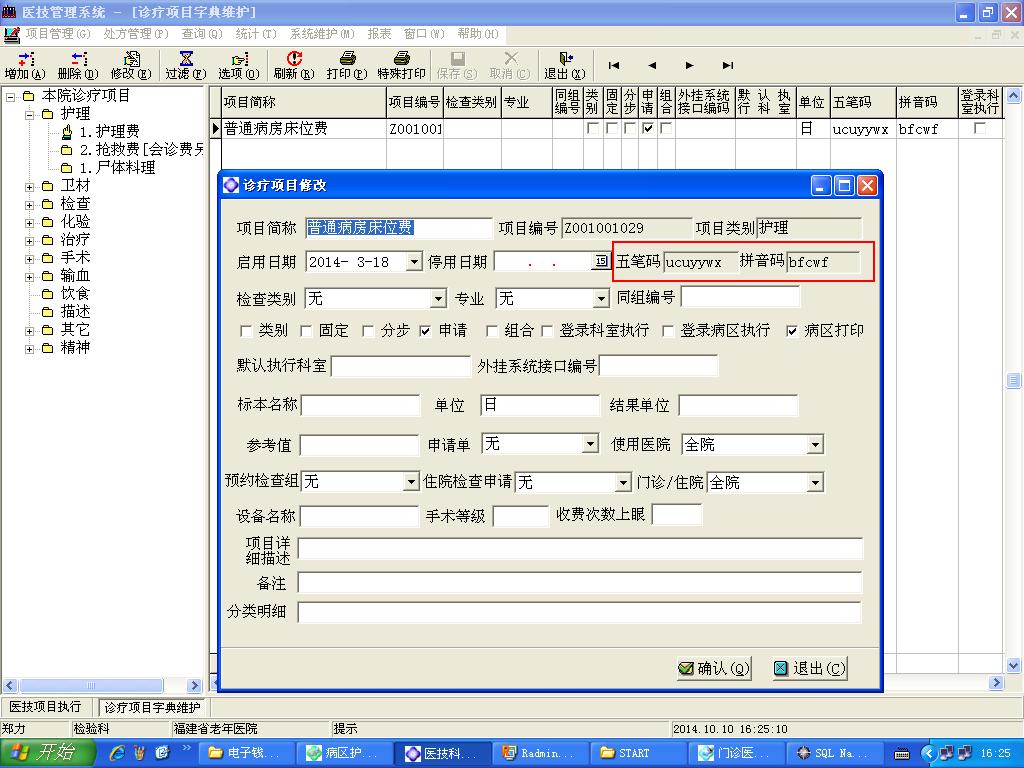The height and width of the screenshot is (768, 1024).
Task: Open the 过滤 (Filter) tool
Action: 185,65
